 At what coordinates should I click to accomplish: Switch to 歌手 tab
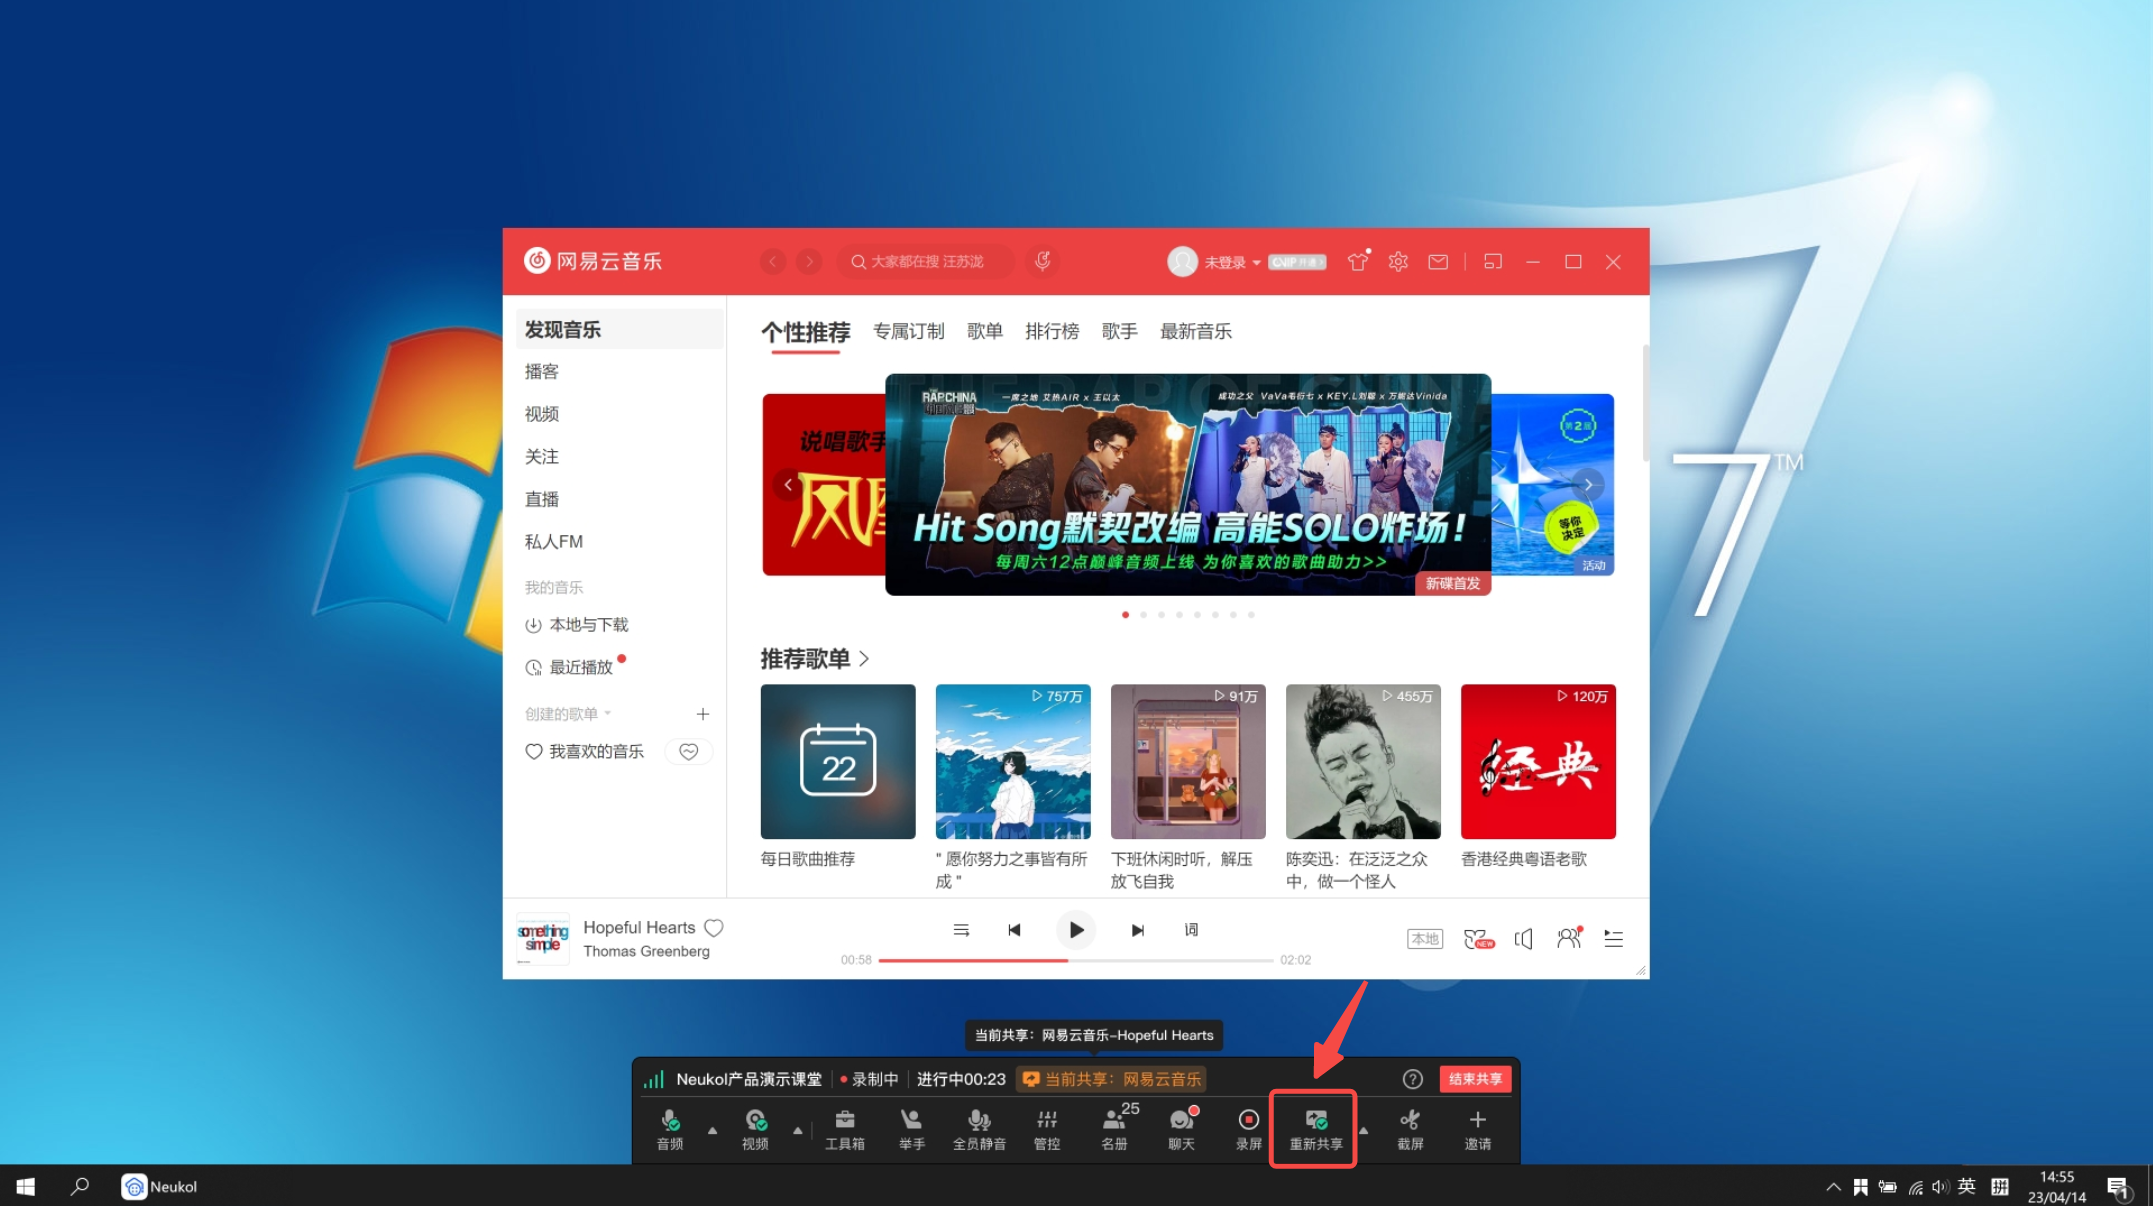tap(1119, 331)
